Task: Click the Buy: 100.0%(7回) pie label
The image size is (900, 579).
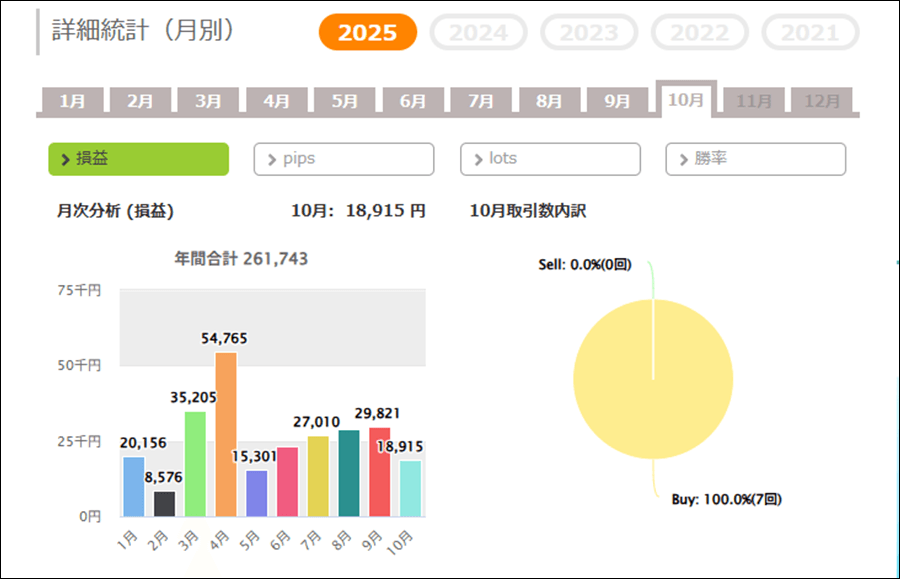Action: coord(726,499)
